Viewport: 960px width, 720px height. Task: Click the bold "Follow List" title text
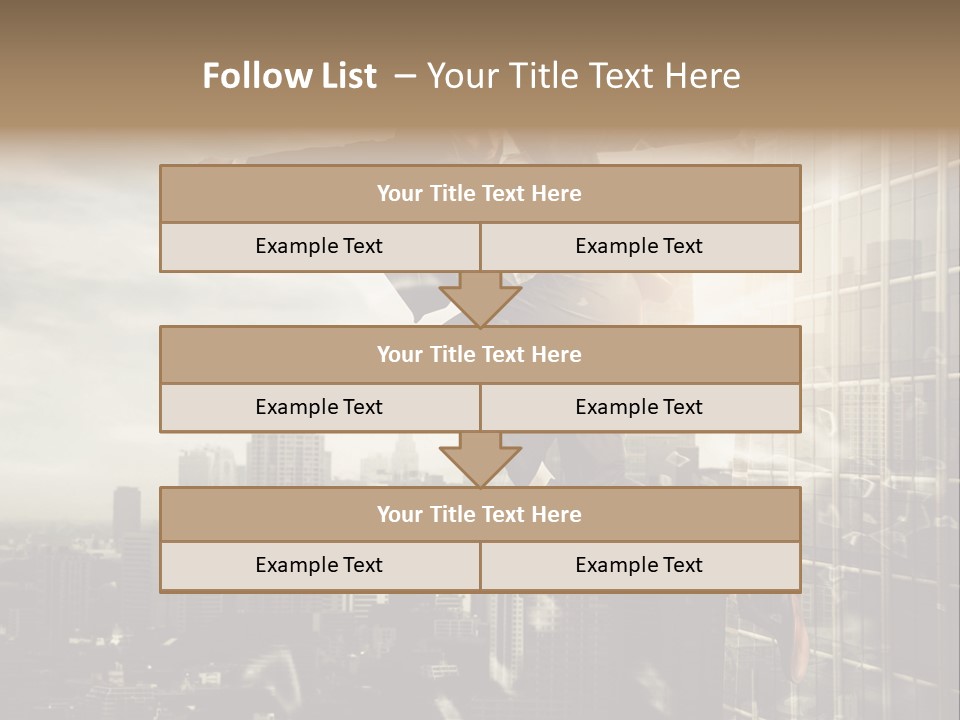pyautogui.click(x=290, y=76)
